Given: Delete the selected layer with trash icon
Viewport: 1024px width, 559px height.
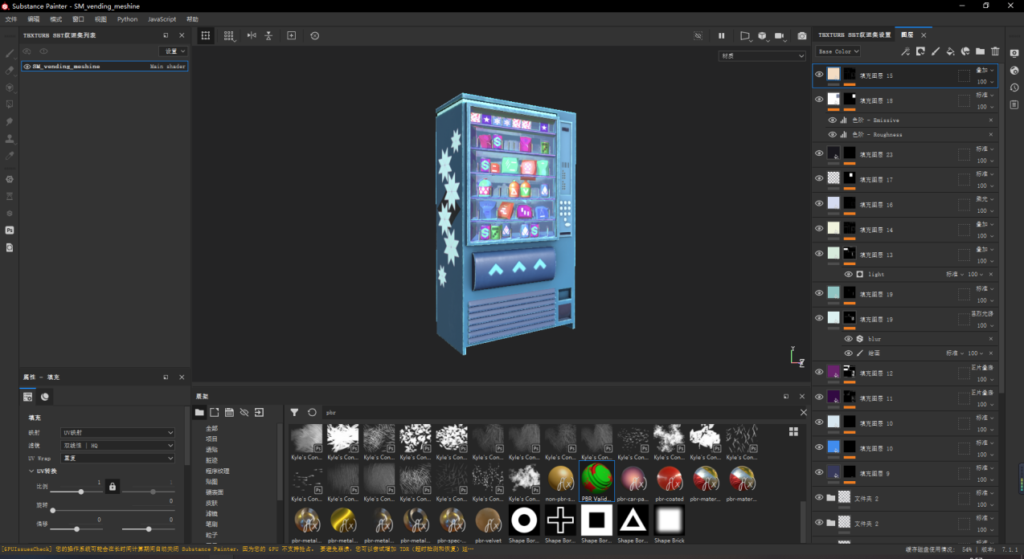Looking at the screenshot, I should click(995, 51).
